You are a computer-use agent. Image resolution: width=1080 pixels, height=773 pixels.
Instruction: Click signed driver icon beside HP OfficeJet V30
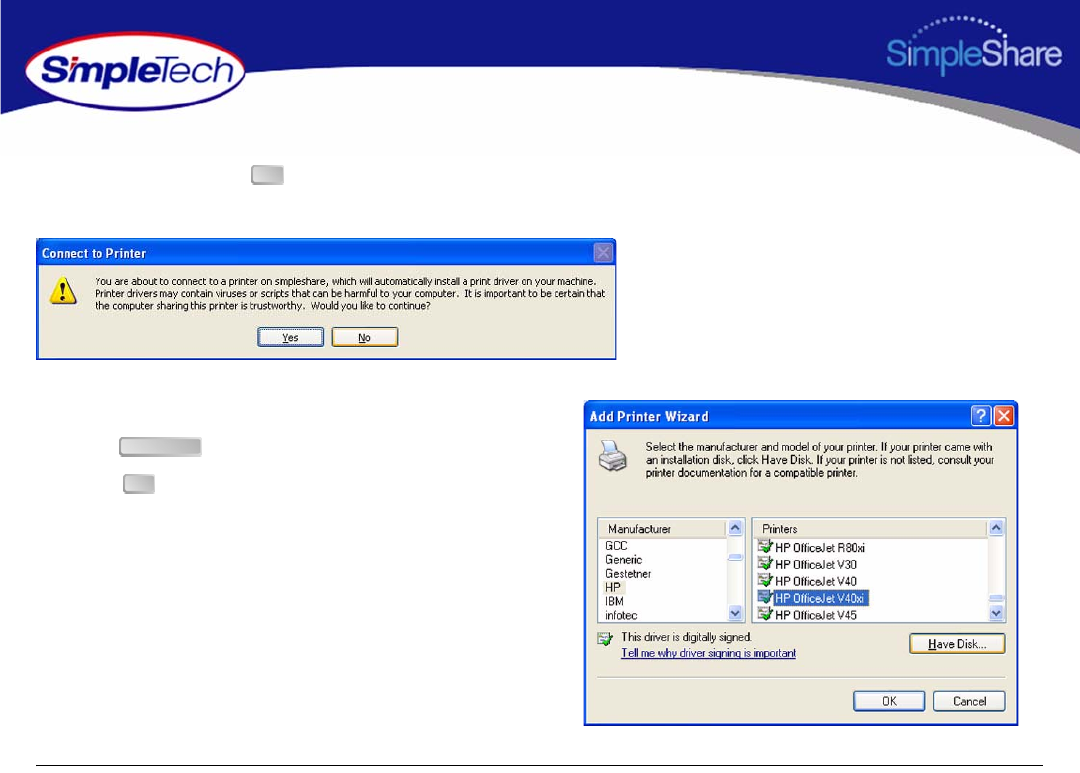765,564
